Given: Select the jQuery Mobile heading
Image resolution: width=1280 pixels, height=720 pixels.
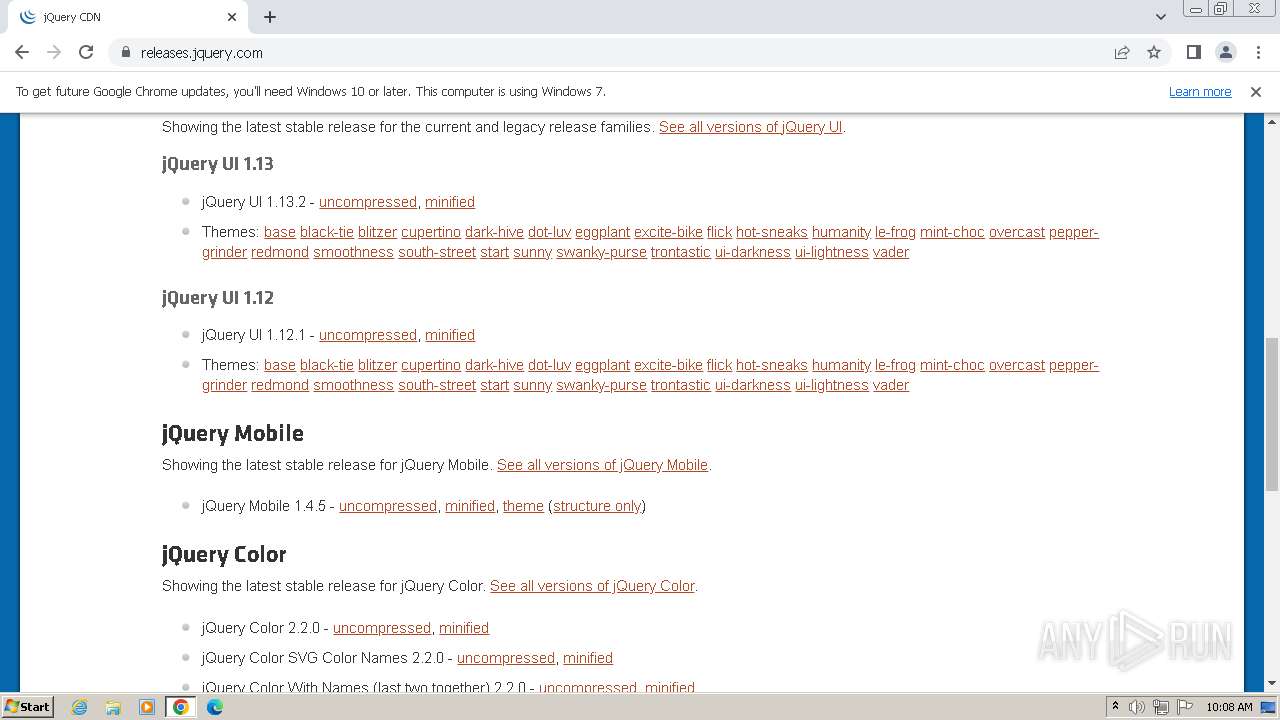Looking at the screenshot, I should click(233, 433).
